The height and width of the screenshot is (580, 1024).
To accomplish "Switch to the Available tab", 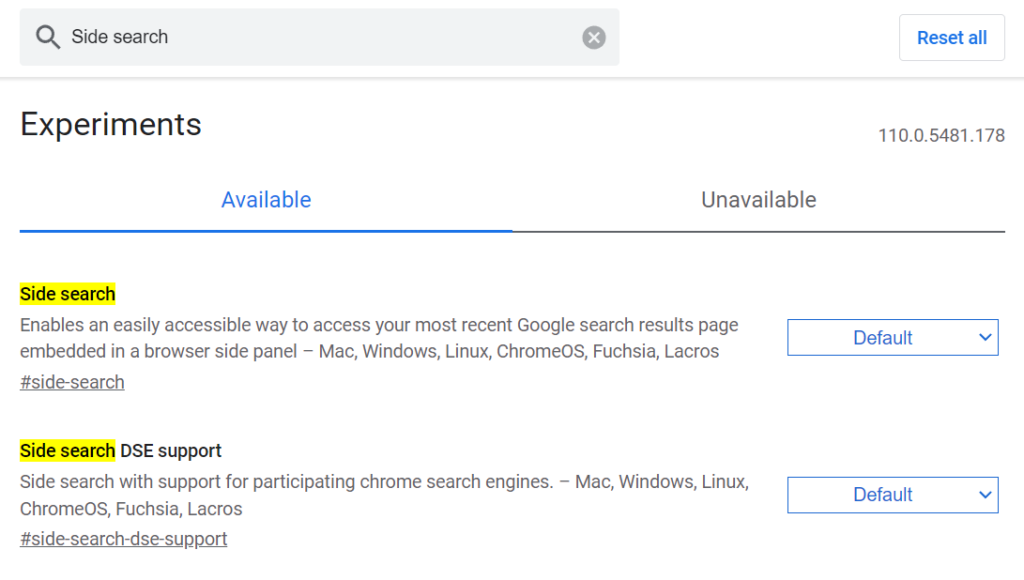I will coord(266,200).
